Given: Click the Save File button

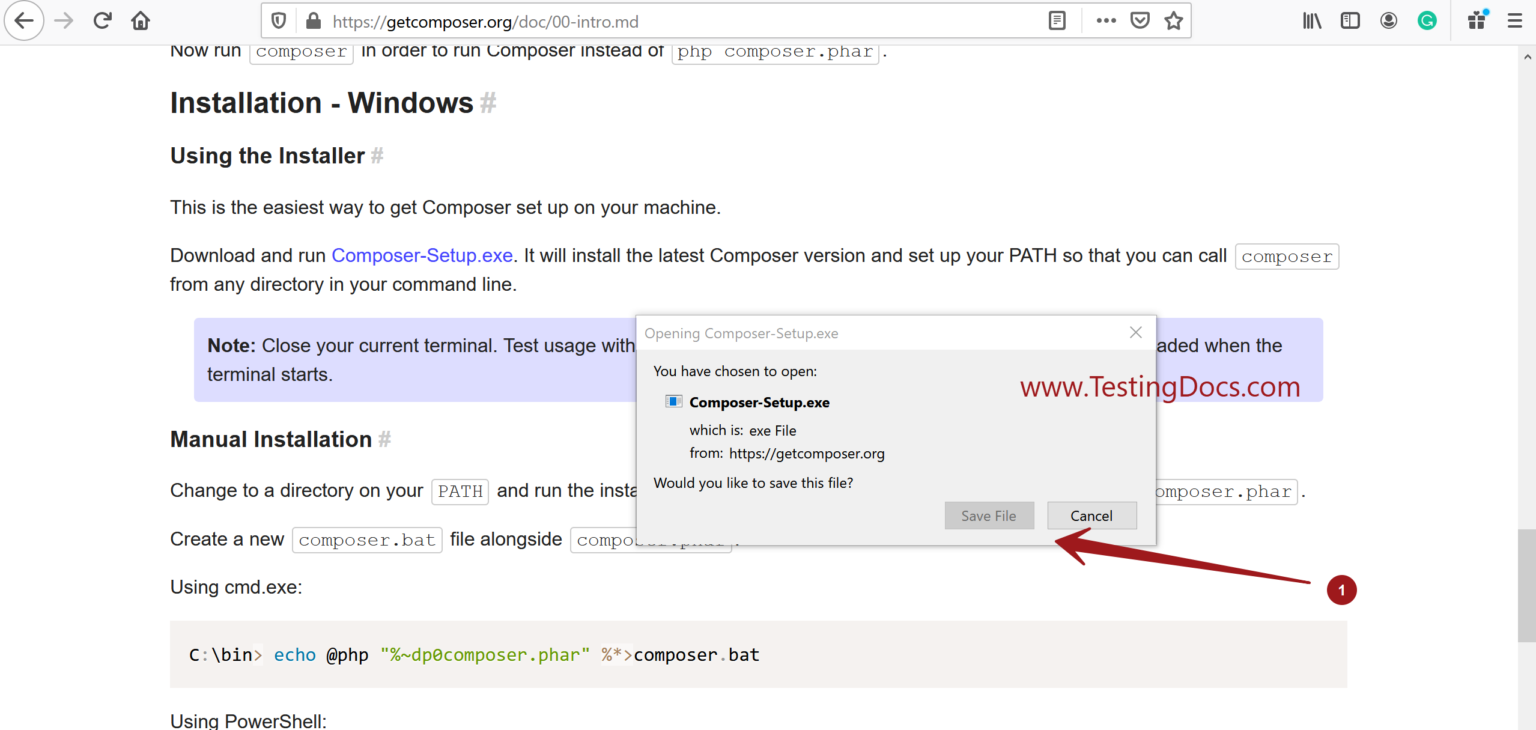Looking at the screenshot, I should click(989, 515).
